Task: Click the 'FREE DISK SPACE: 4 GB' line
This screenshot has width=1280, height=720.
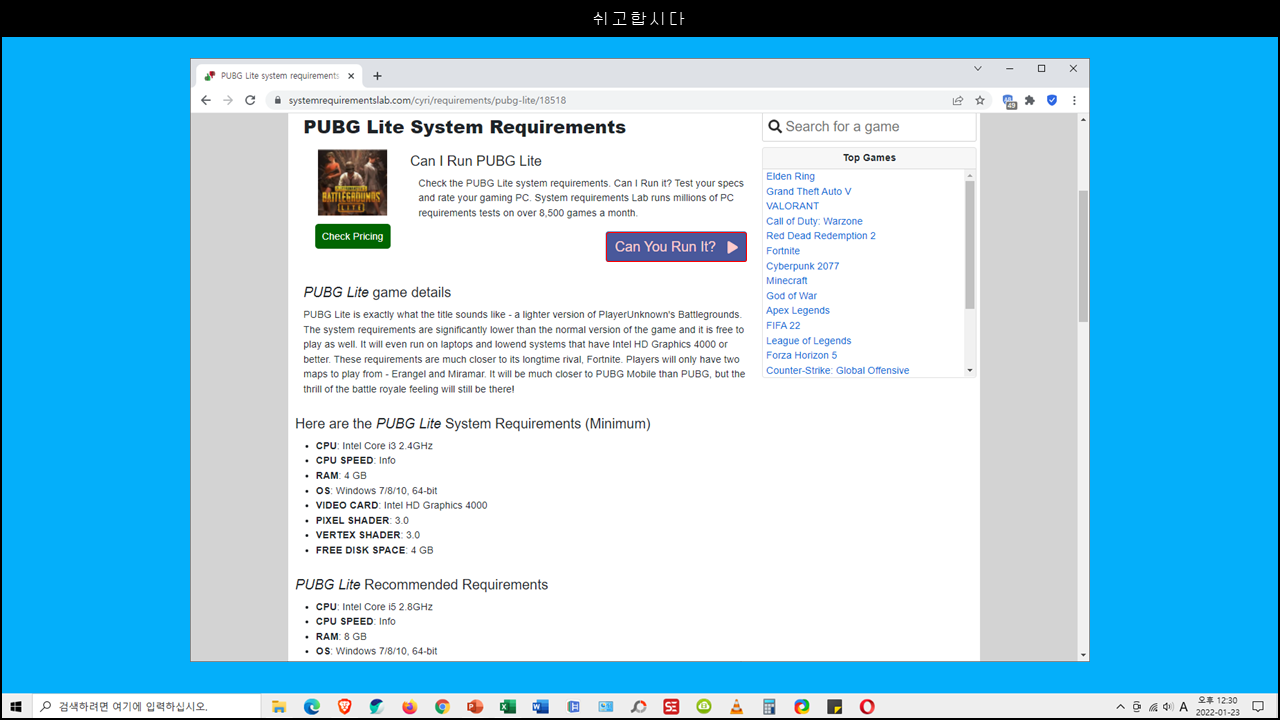Action: tap(375, 550)
